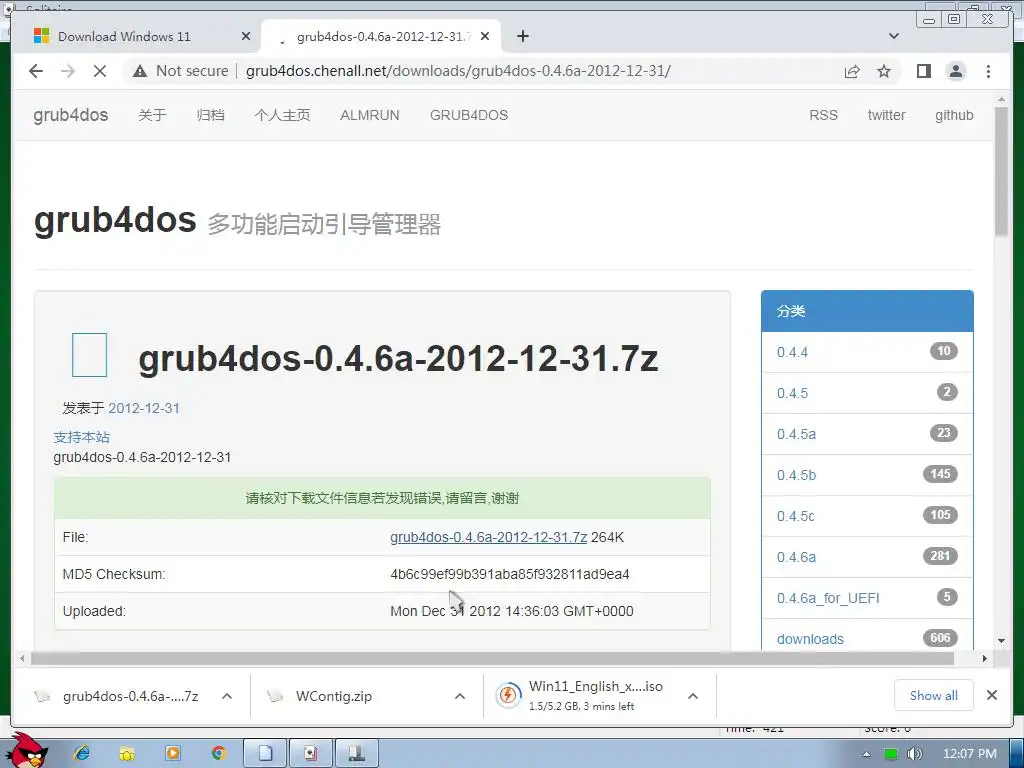Click the forward navigation arrow
The height and width of the screenshot is (768, 1024).
(68, 71)
